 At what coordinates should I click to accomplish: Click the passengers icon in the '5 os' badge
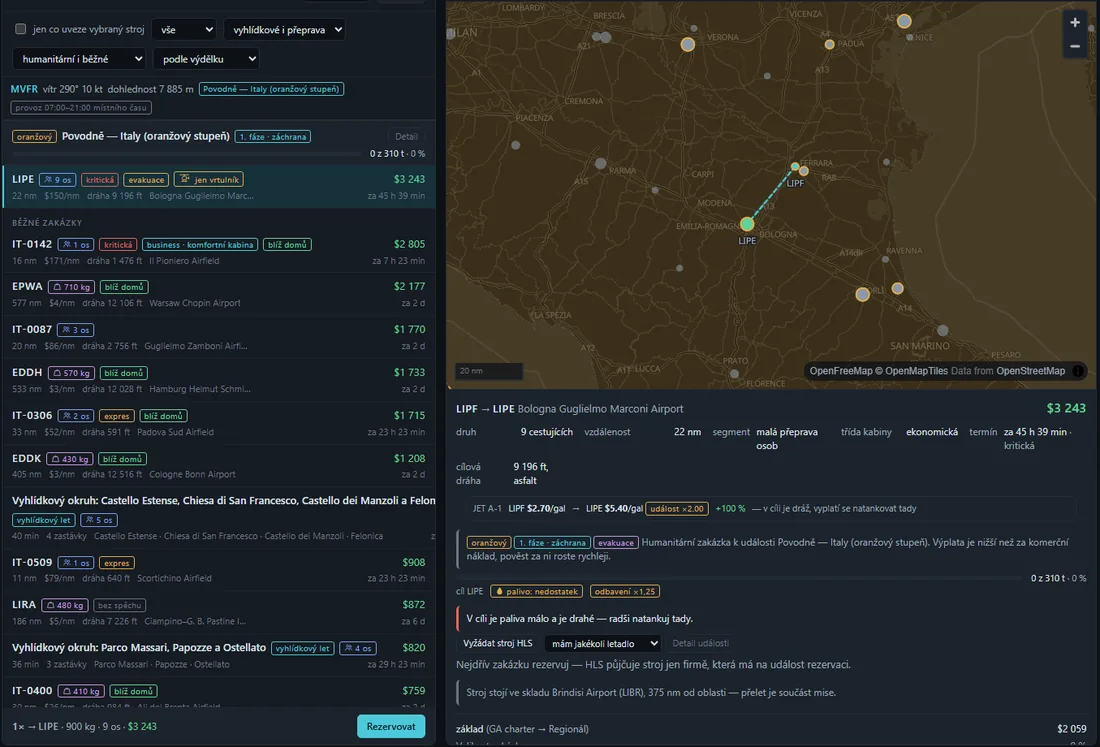click(90, 520)
